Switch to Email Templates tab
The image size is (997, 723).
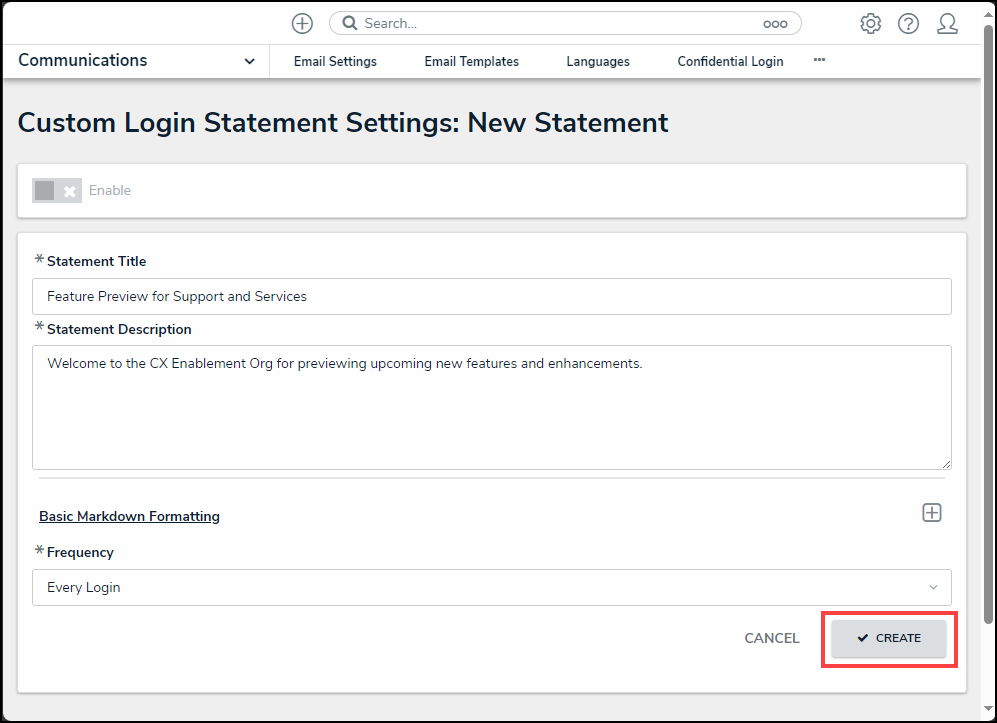click(471, 61)
